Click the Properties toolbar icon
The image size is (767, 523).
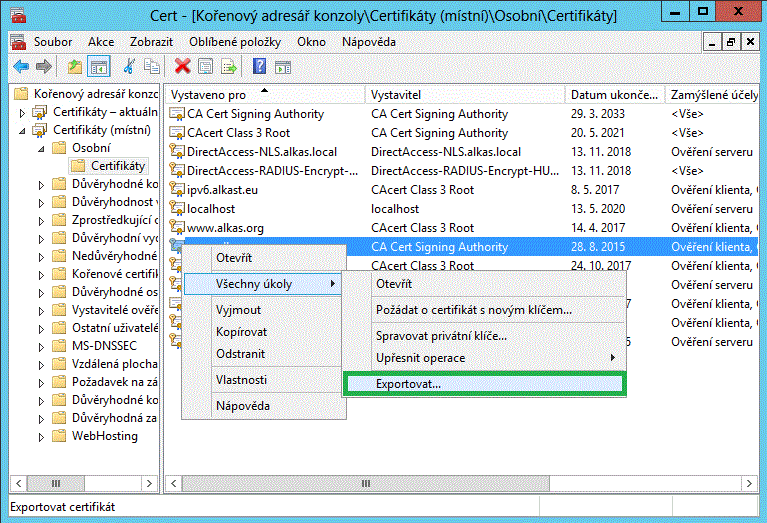(x=205, y=67)
